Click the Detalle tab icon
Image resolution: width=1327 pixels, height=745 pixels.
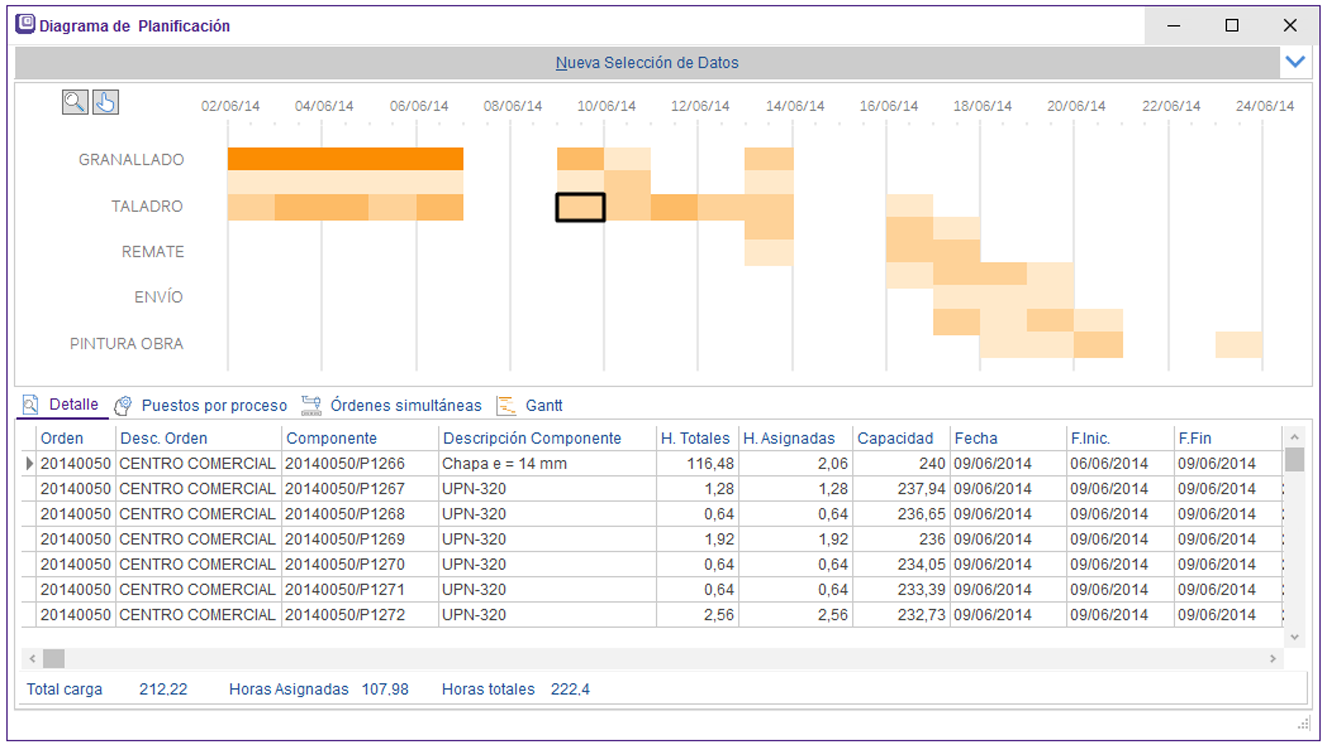(30, 405)
